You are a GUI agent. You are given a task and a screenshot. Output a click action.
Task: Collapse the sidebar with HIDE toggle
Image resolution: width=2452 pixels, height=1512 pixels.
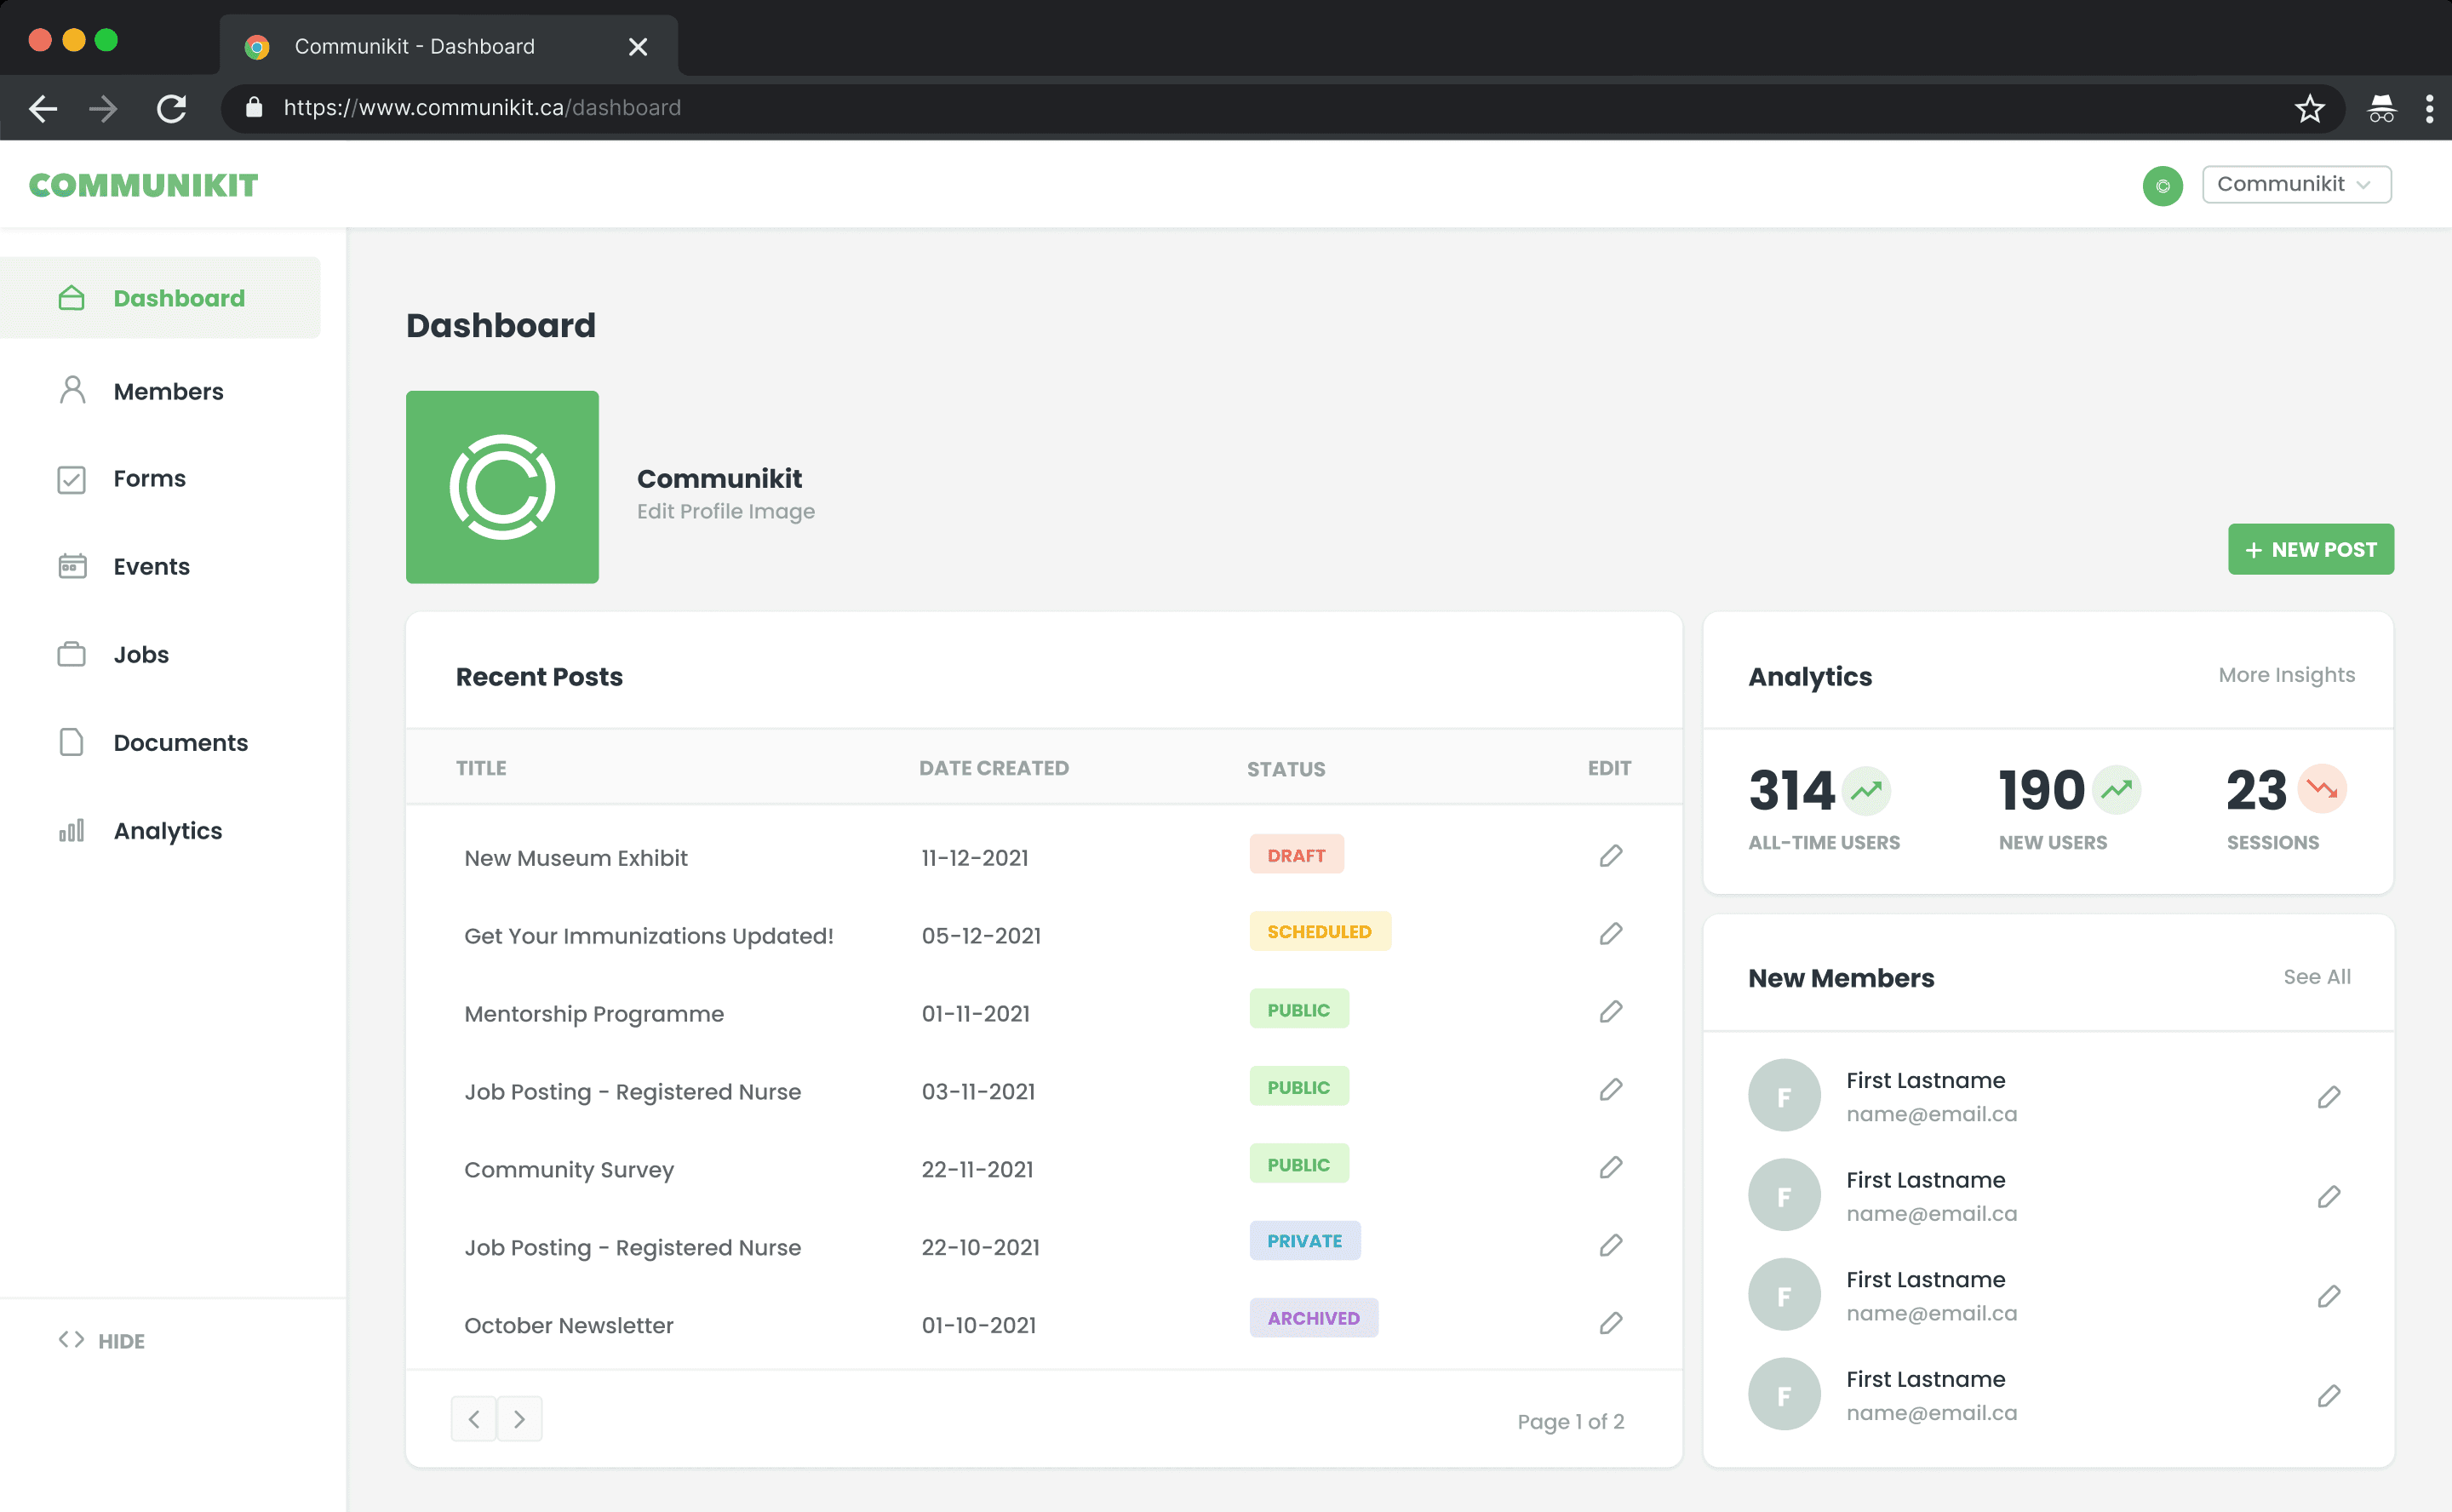102,1340
